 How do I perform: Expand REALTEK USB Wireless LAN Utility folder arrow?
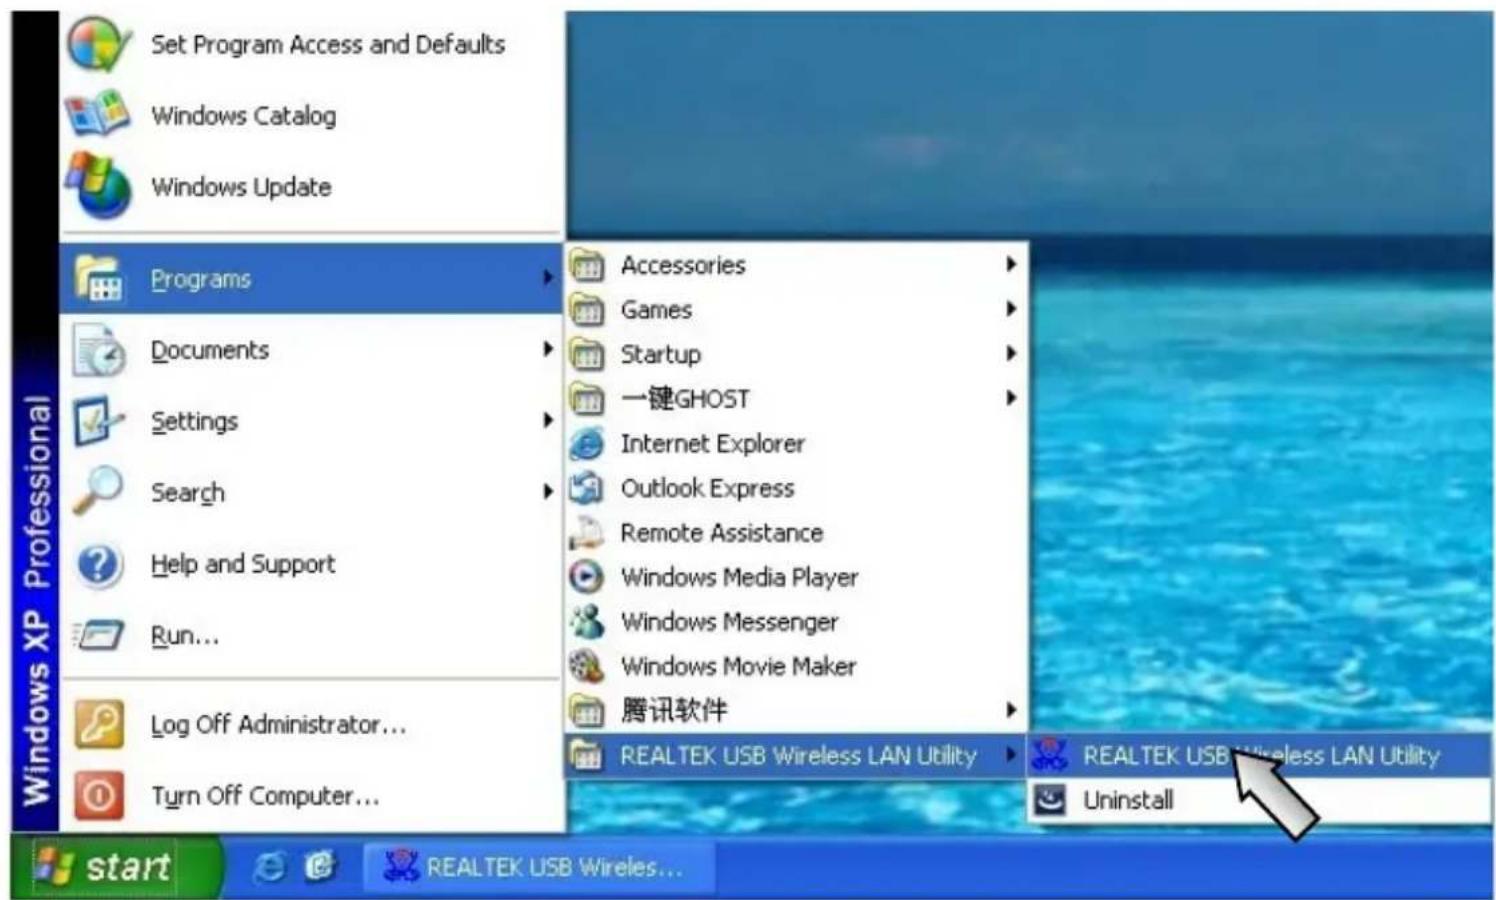1011,754
